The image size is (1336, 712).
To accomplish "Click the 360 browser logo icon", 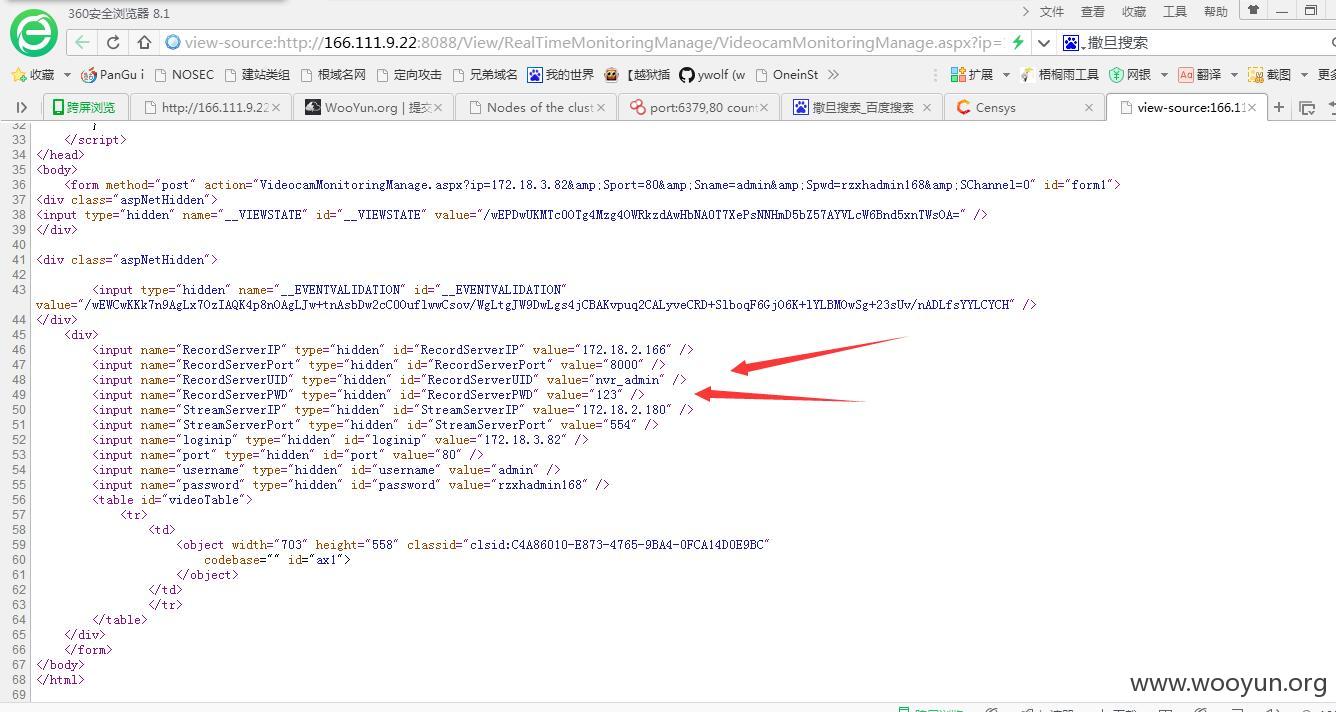I will [x=34, y=32].
